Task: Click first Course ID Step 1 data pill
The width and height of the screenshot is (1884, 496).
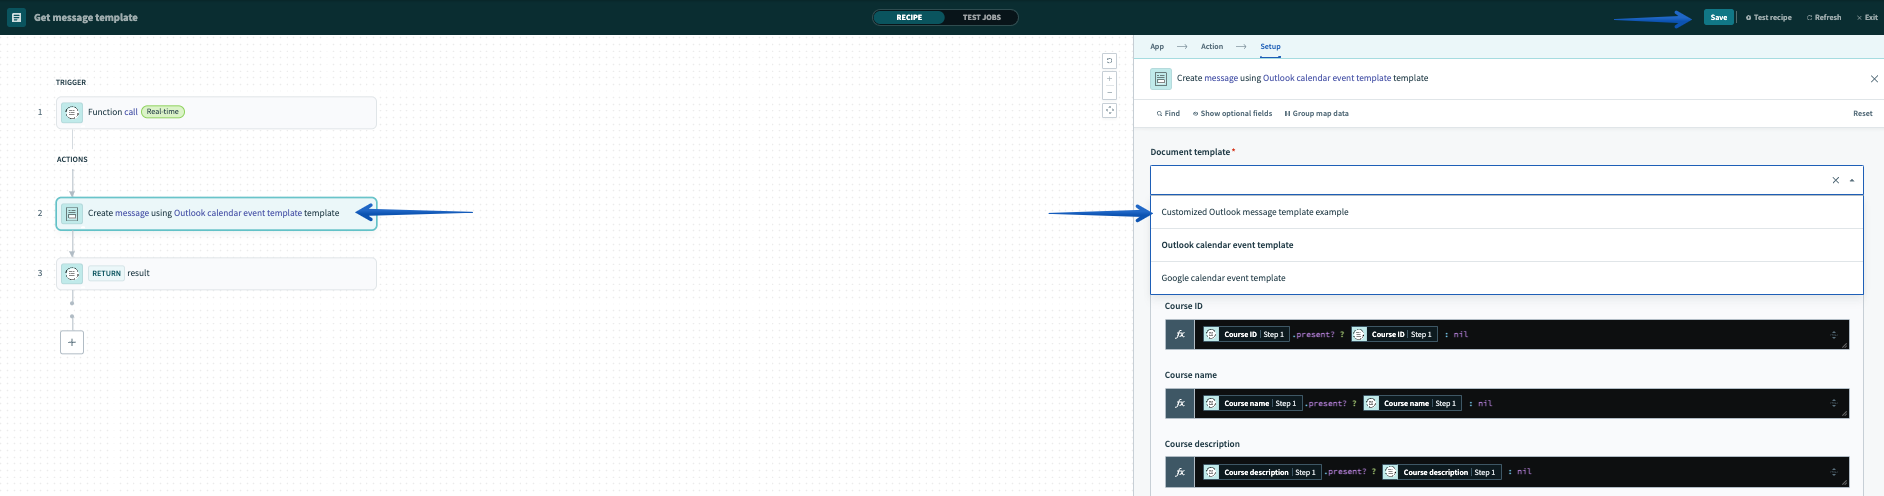Action: [x=1245, y=335]
